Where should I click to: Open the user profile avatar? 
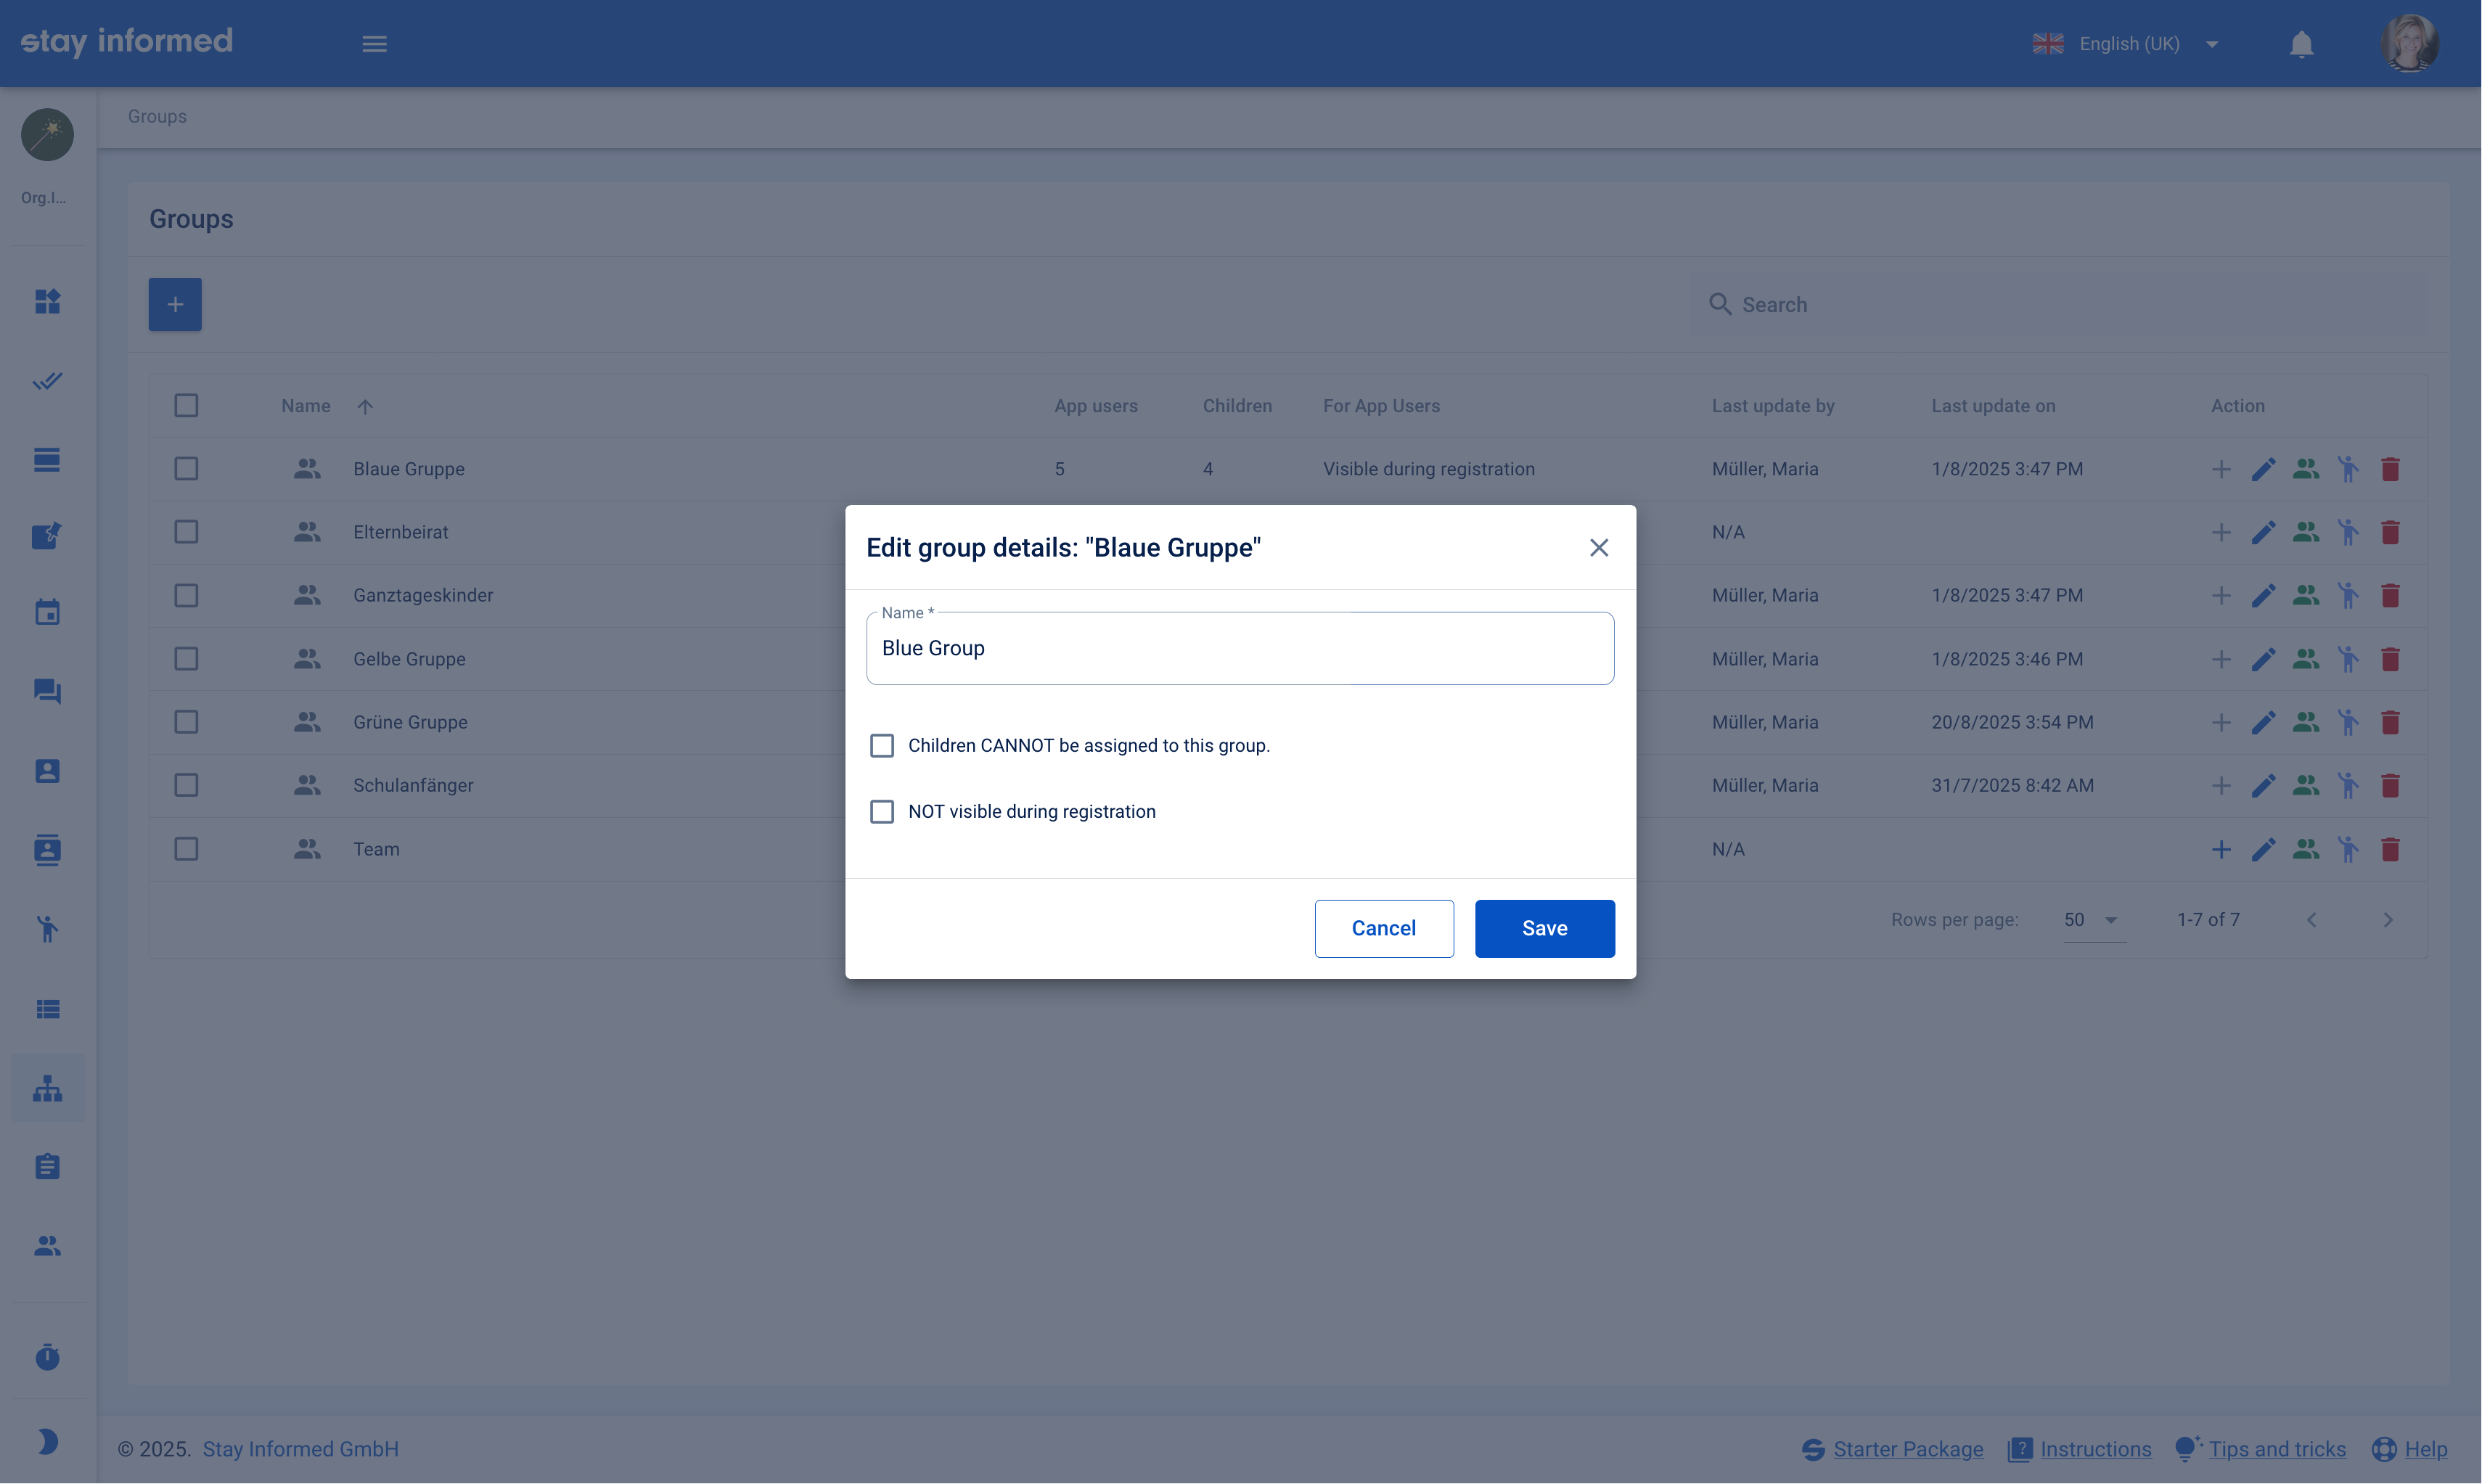click(x=2410, y=43)
